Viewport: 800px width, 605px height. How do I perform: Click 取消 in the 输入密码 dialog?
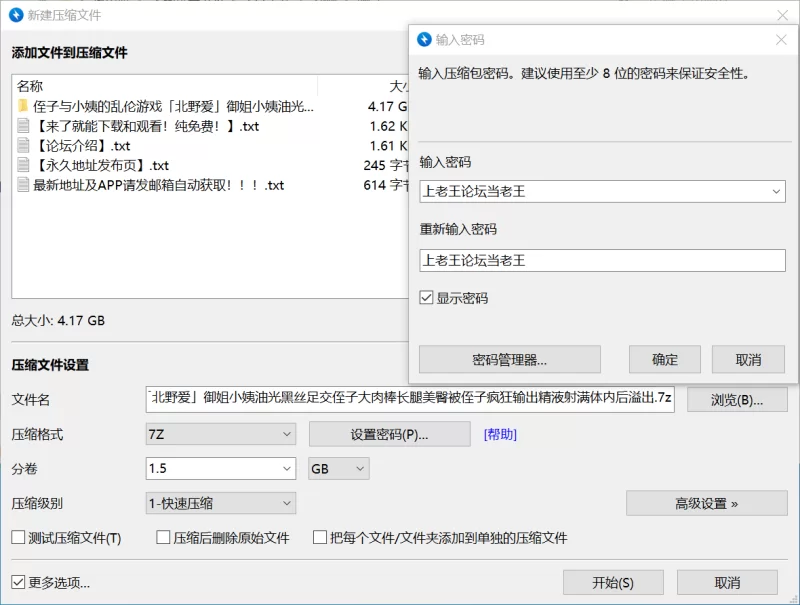[748, 360]
